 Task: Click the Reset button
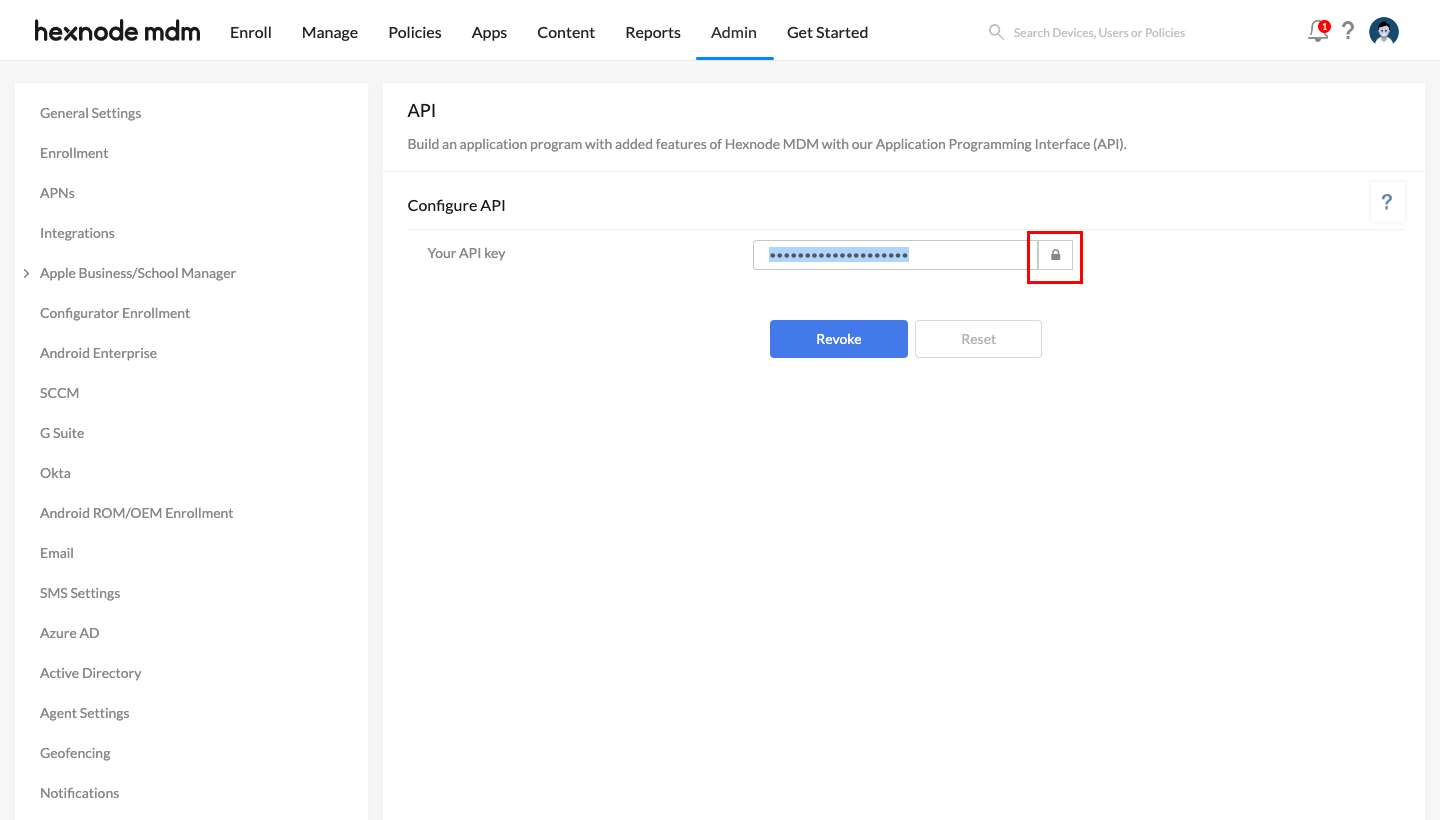click(978, 339)
